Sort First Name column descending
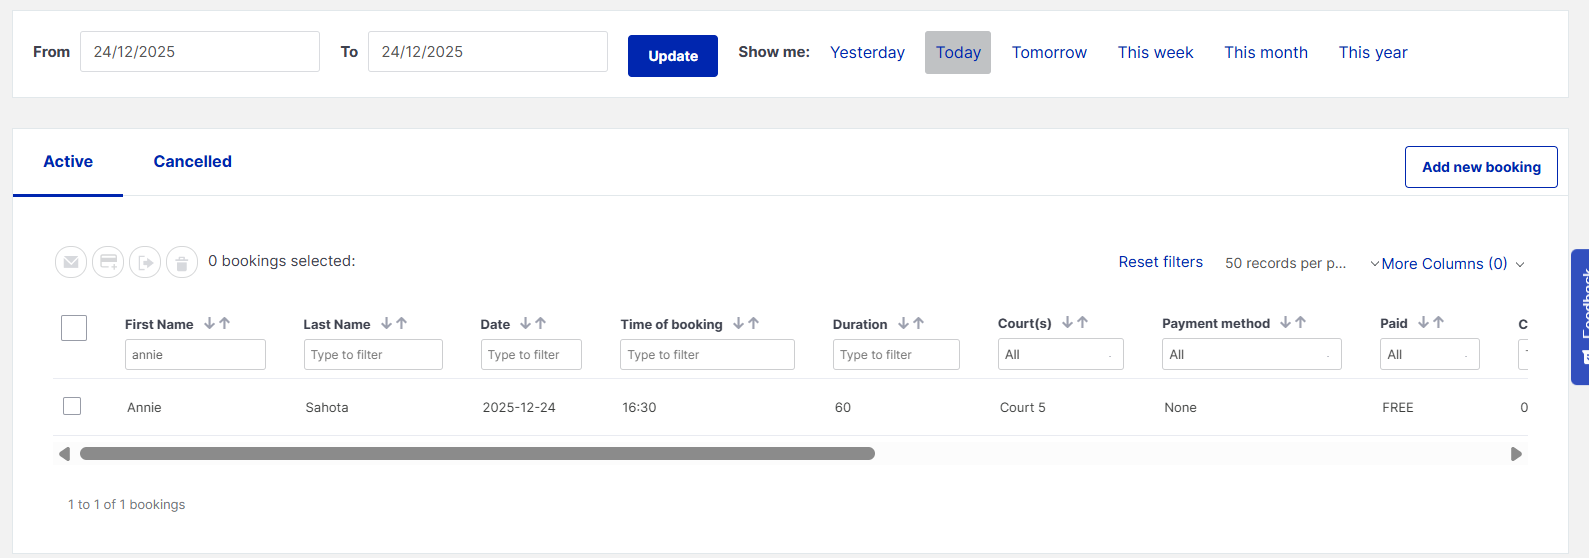The image size is (1589, 558). 210,323
